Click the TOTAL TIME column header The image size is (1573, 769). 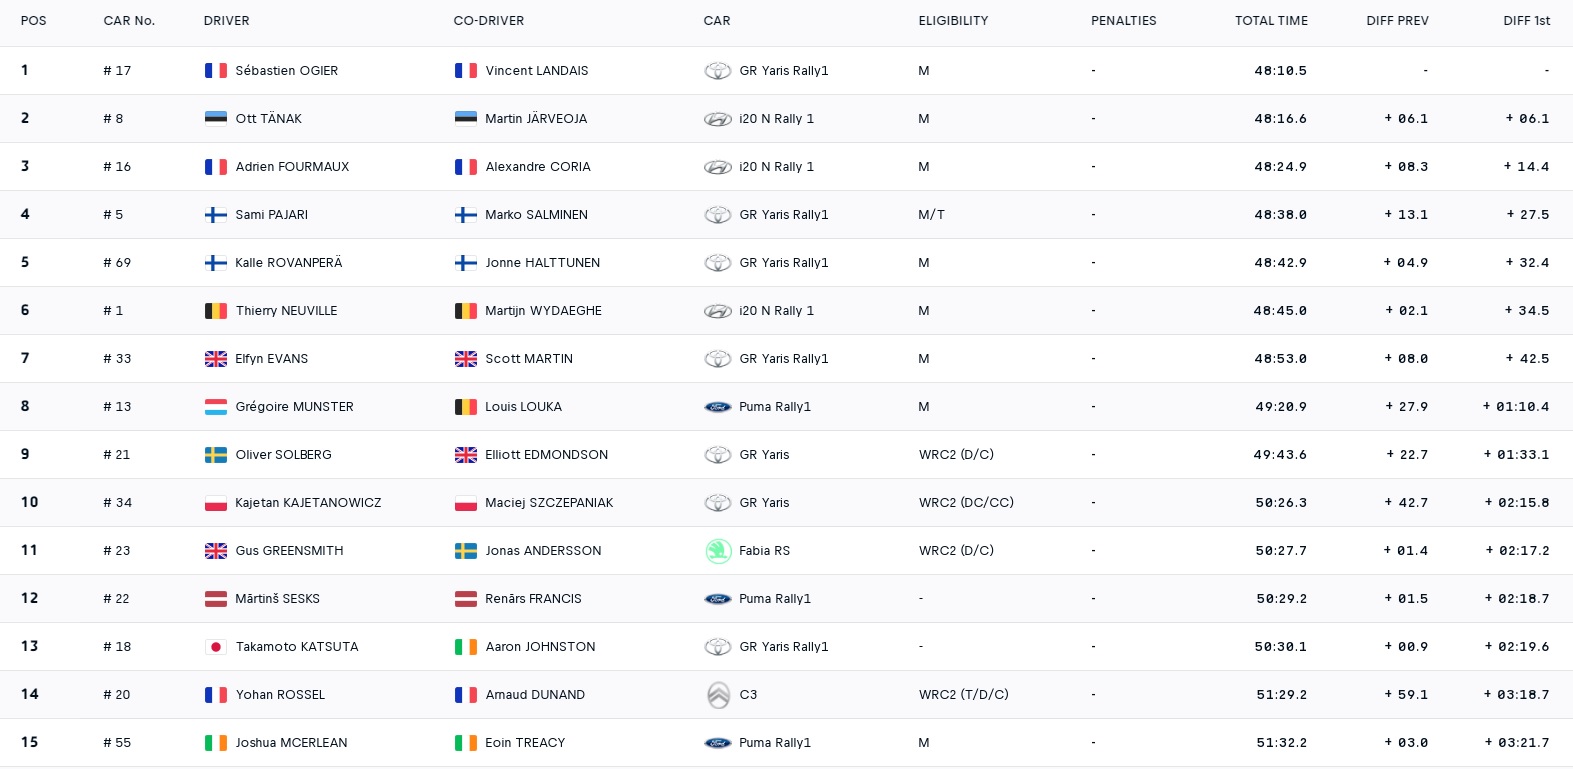tap(1270, 21)
